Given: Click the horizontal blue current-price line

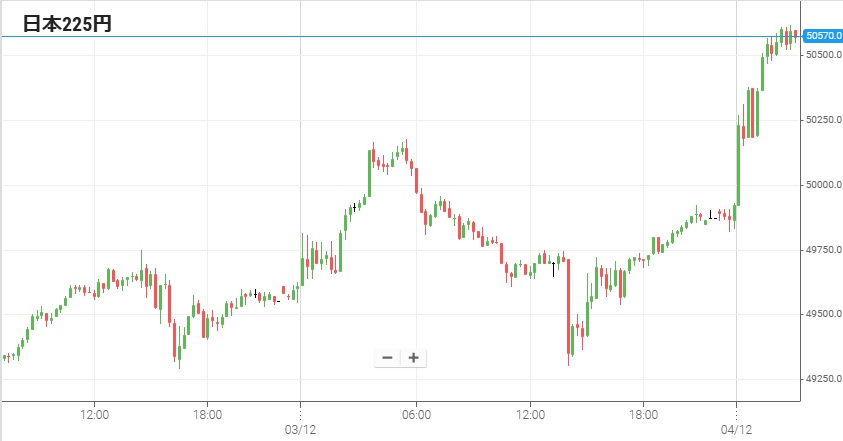Looking at the screenshot, I should 400,37.
